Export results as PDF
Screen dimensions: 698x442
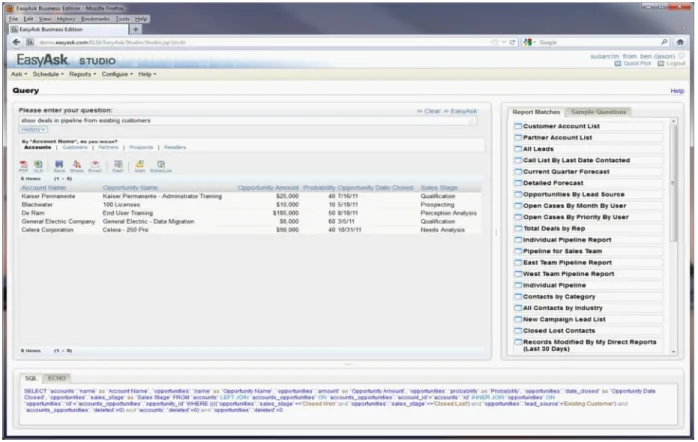click(x=24, y=166)
